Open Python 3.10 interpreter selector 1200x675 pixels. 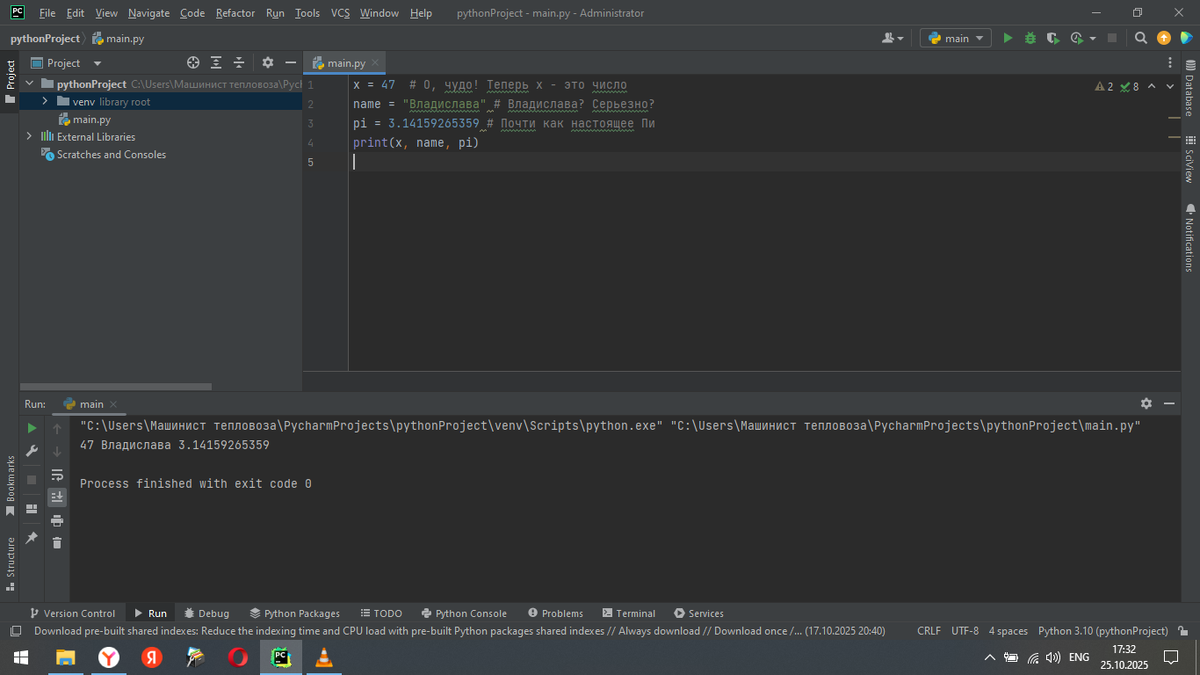point(1103,631)
